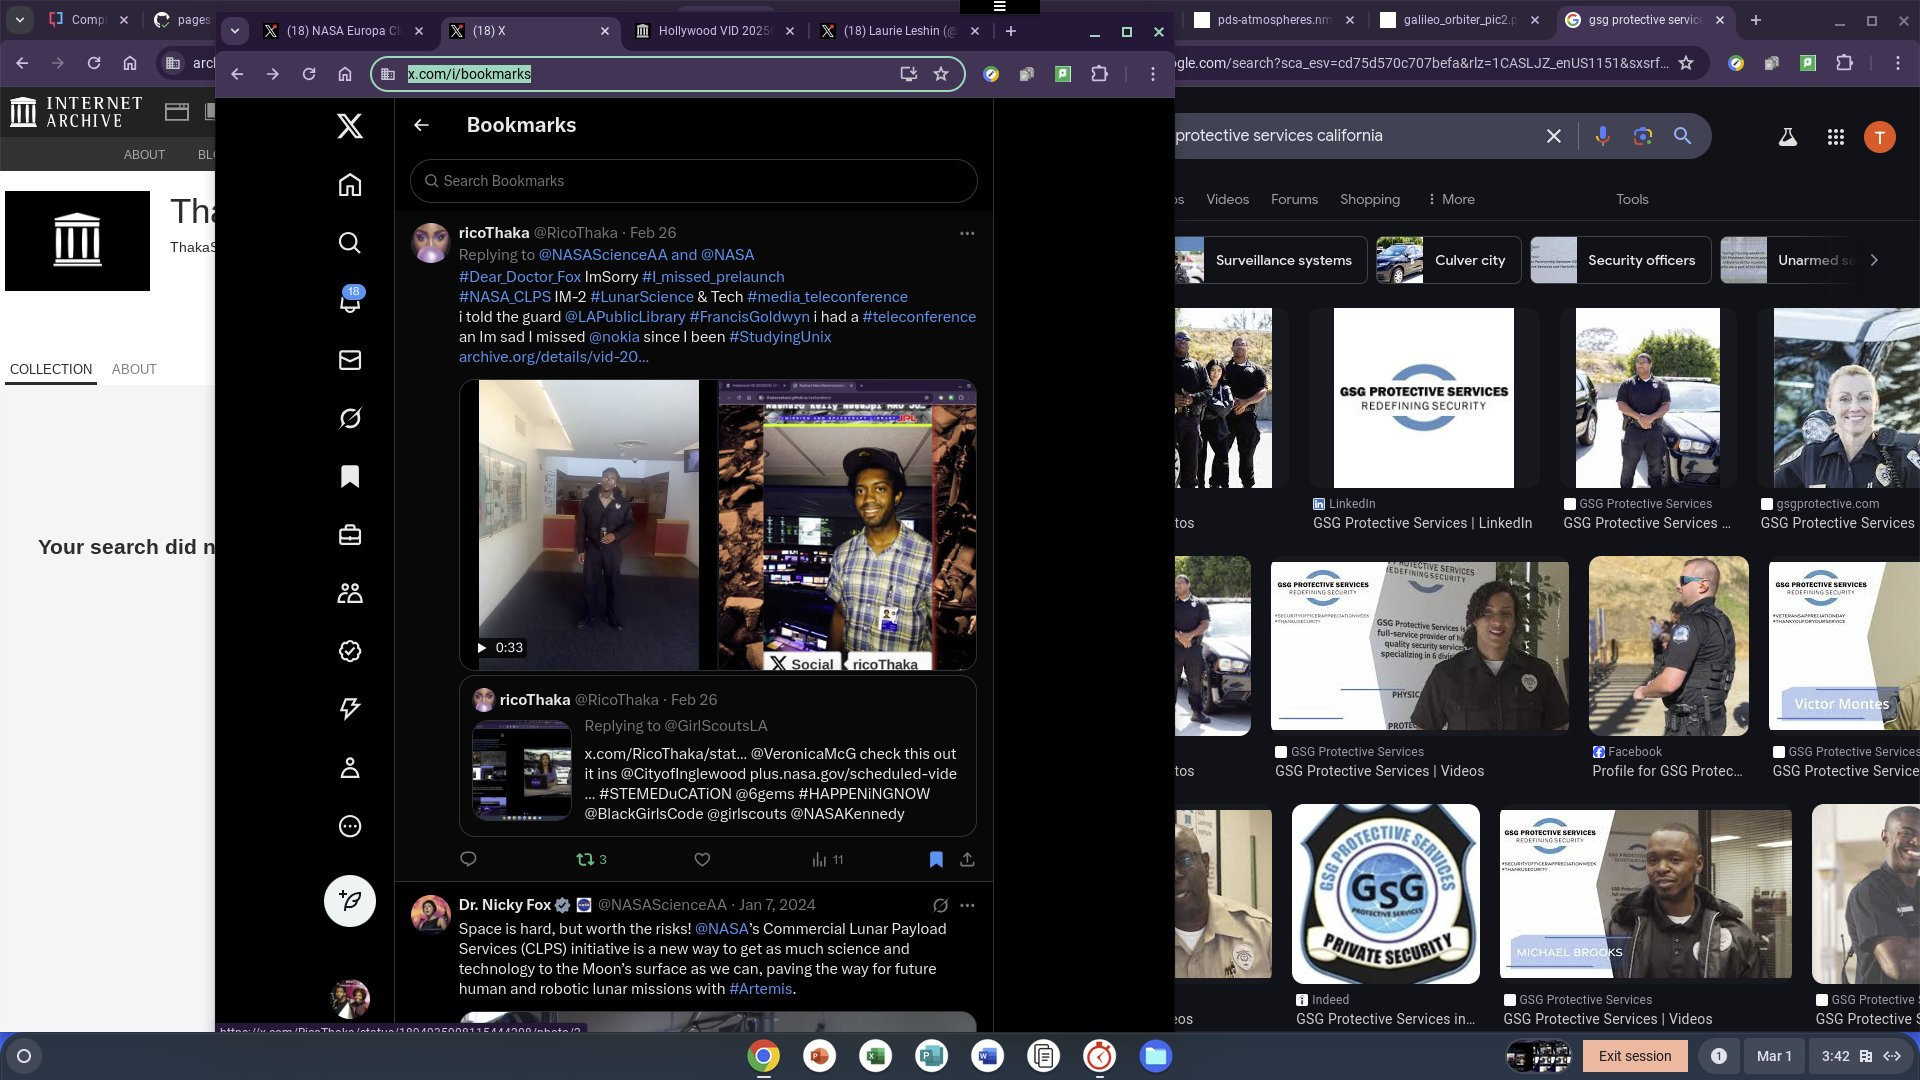Click the X logo in the sidebar
The width and height of the screenshot is (1920, 1080).
pyautogui.click(x=349, y=126)
